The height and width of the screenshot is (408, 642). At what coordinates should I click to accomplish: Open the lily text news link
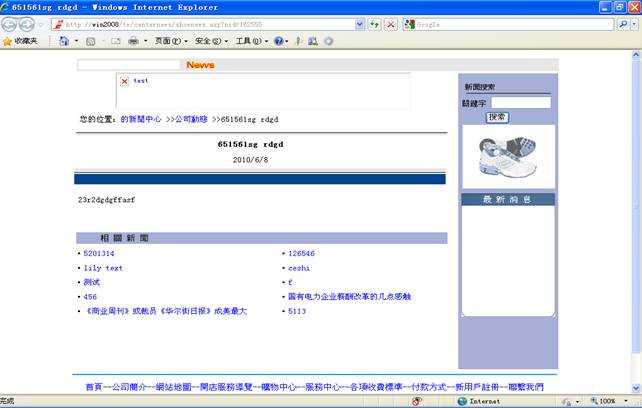pyautogui.click(x=103, y=268)
